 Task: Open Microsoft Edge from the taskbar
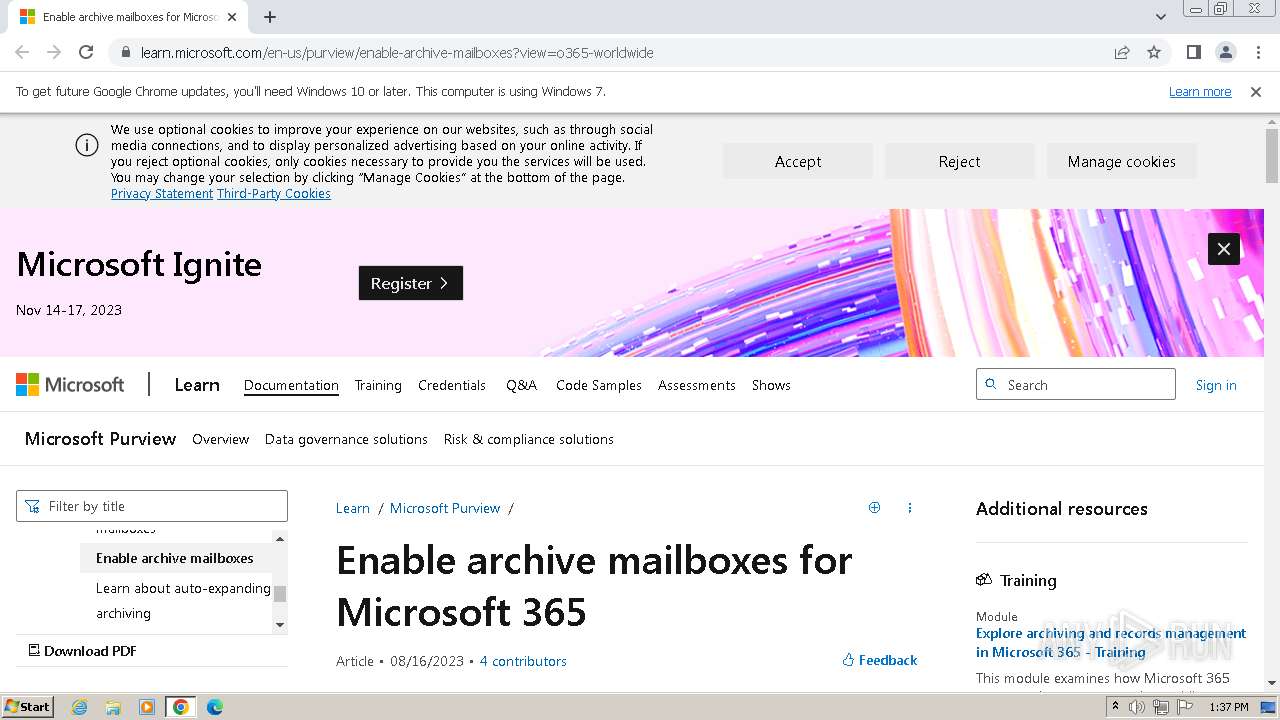coord(214,707)
